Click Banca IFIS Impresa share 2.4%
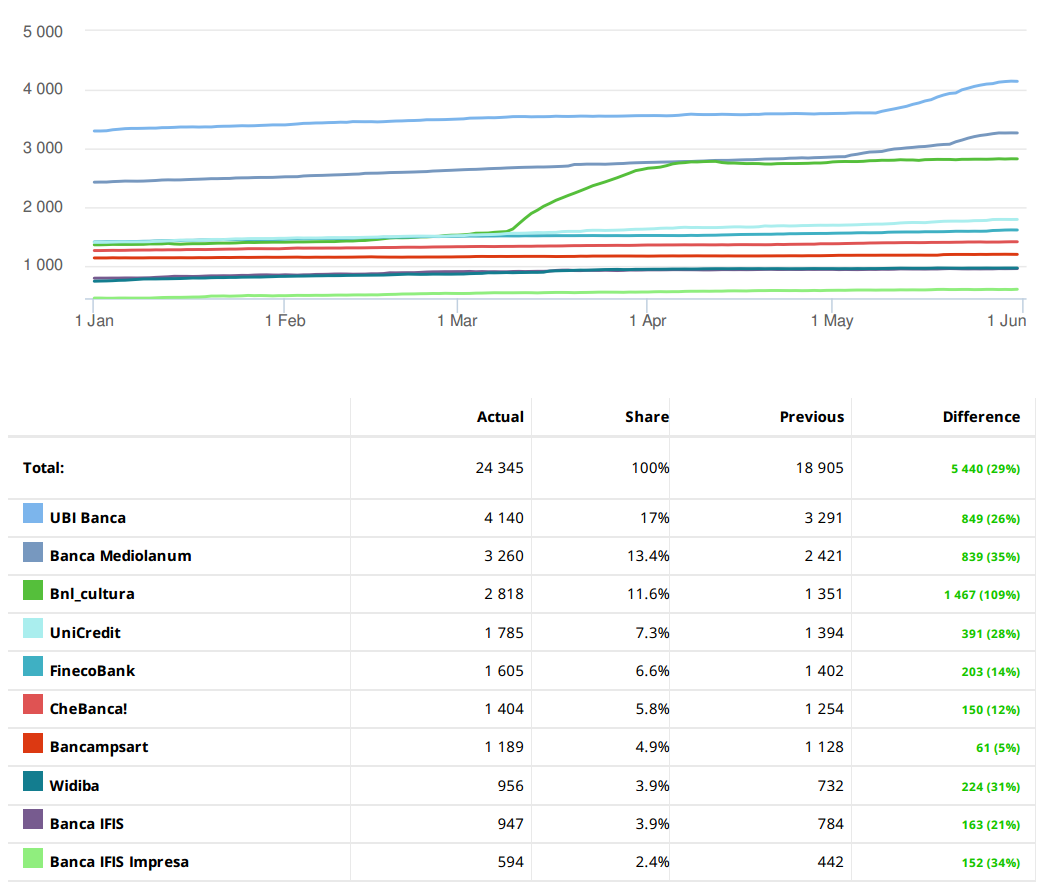Screen dimensions: 1043x889 (653, 862)
